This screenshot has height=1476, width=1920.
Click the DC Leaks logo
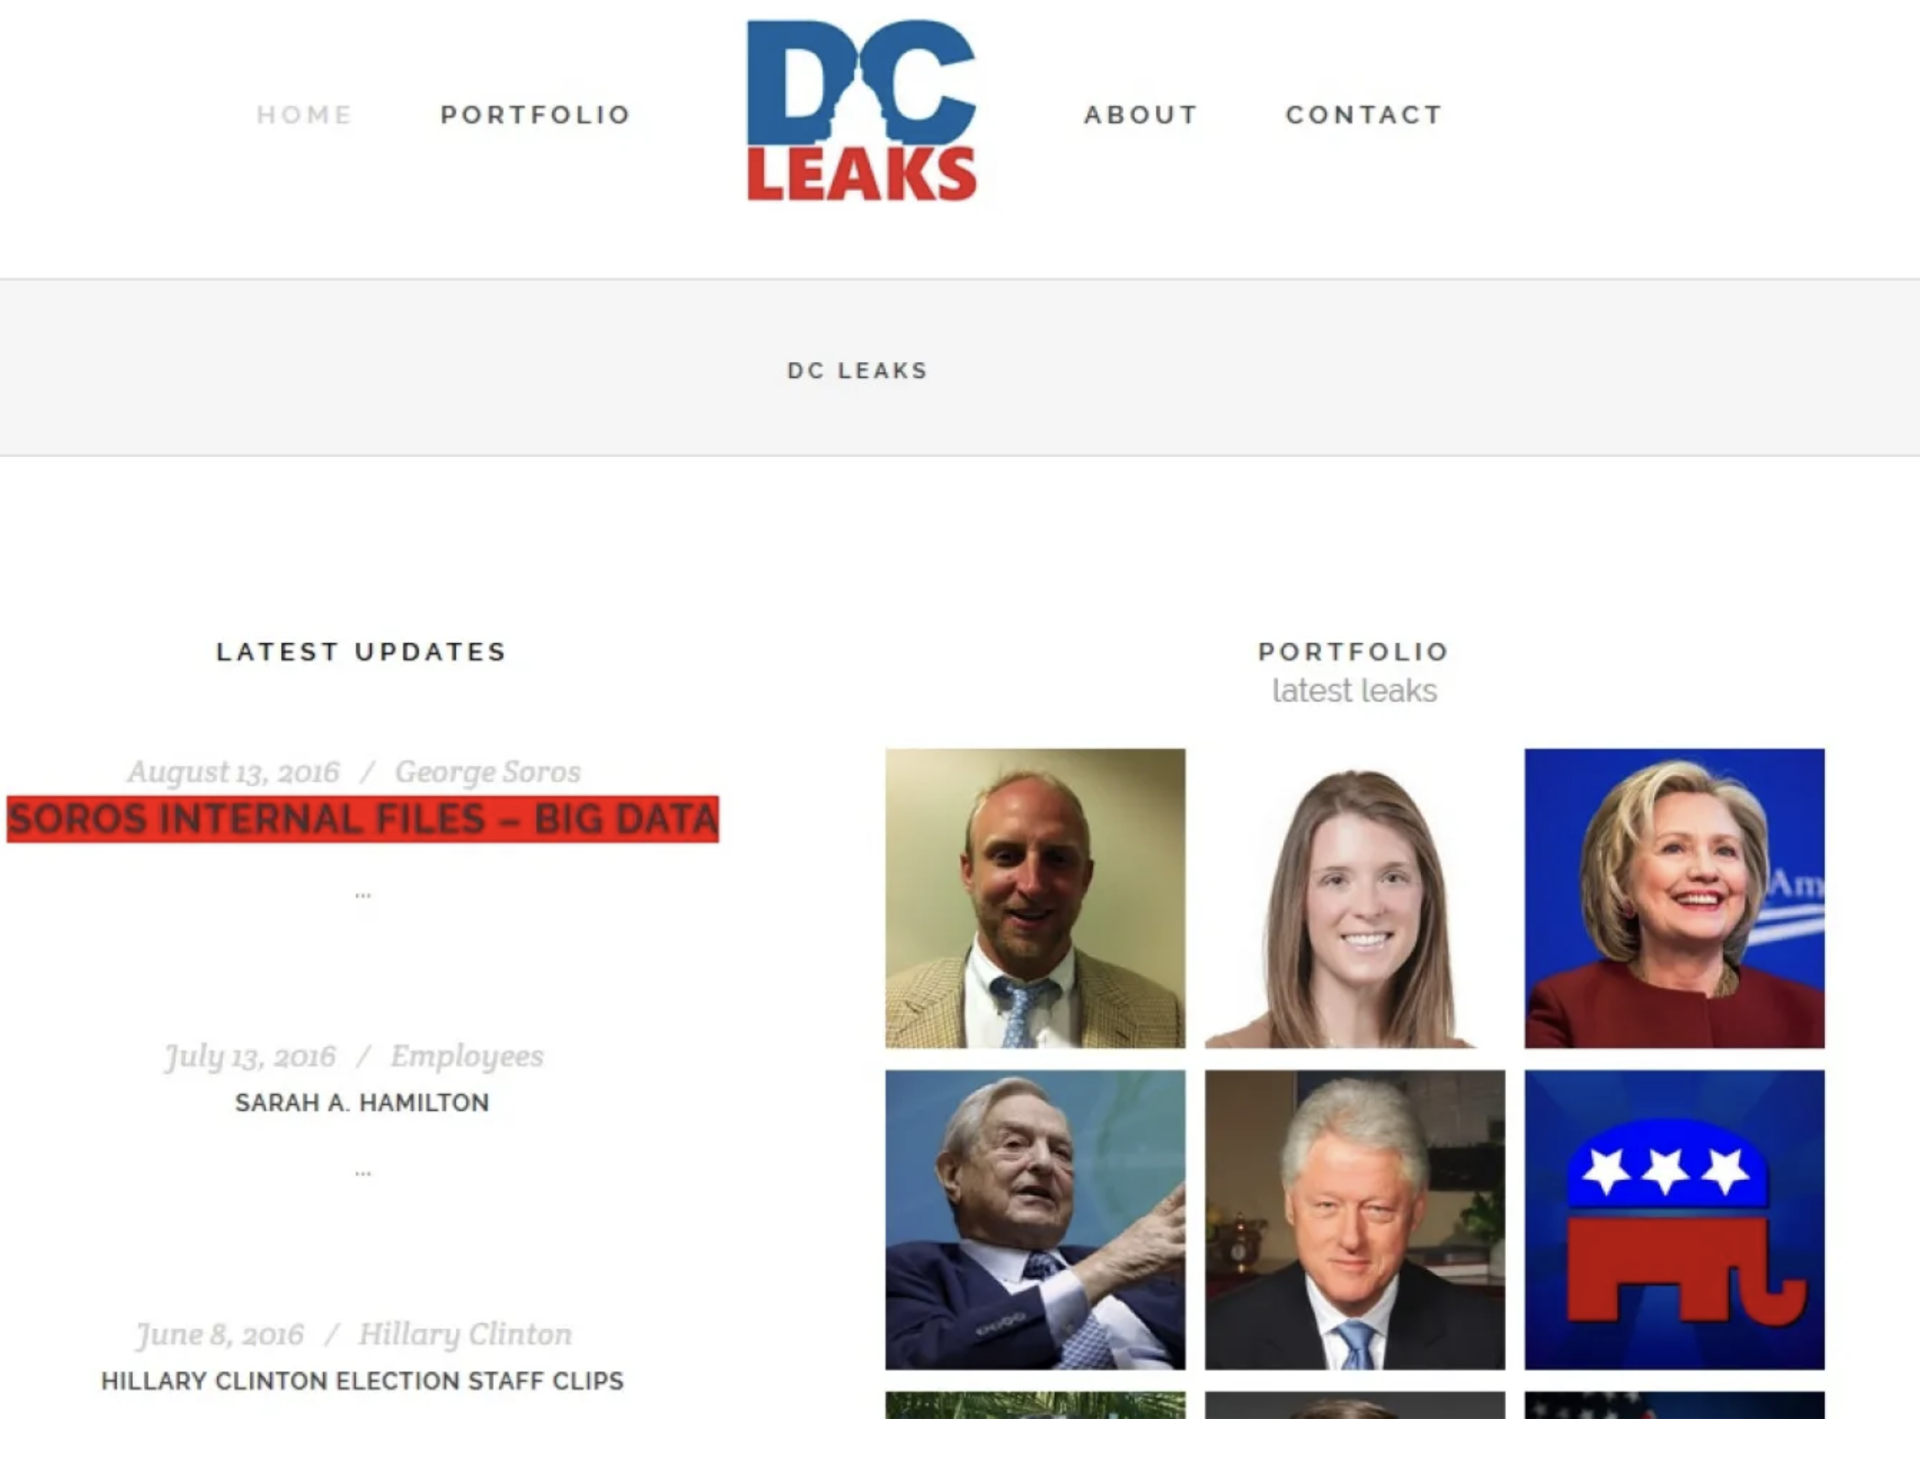point(861,110)
